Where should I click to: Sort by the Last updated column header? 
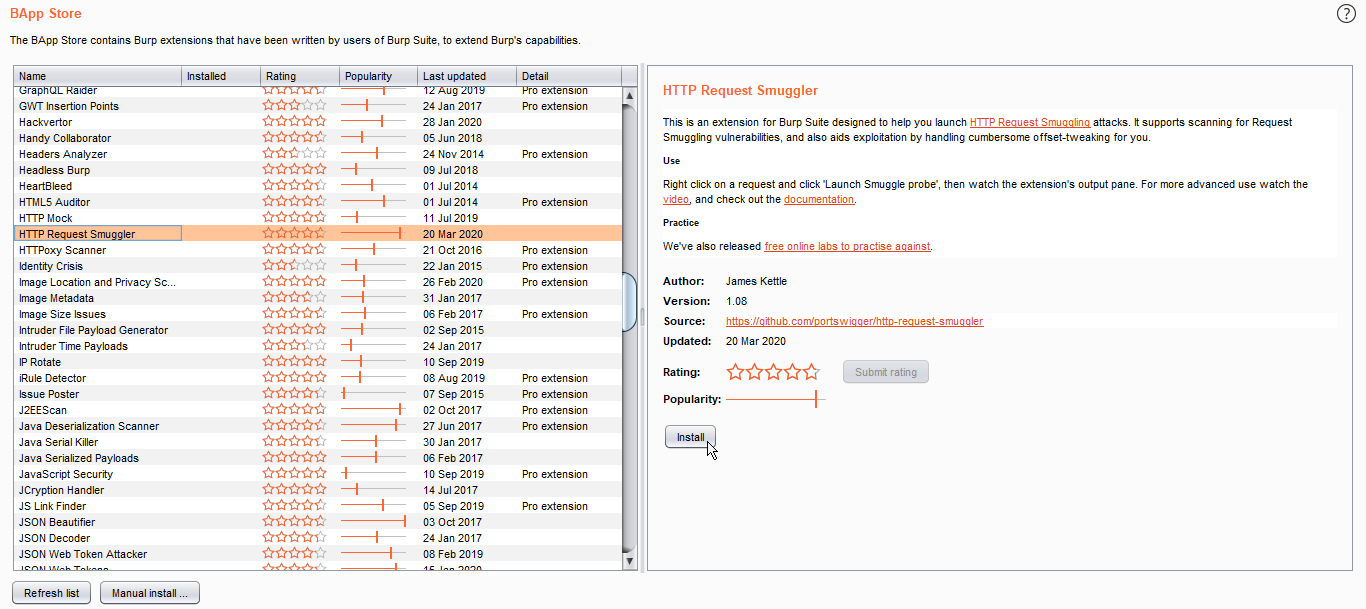click(x=467, y=76)
